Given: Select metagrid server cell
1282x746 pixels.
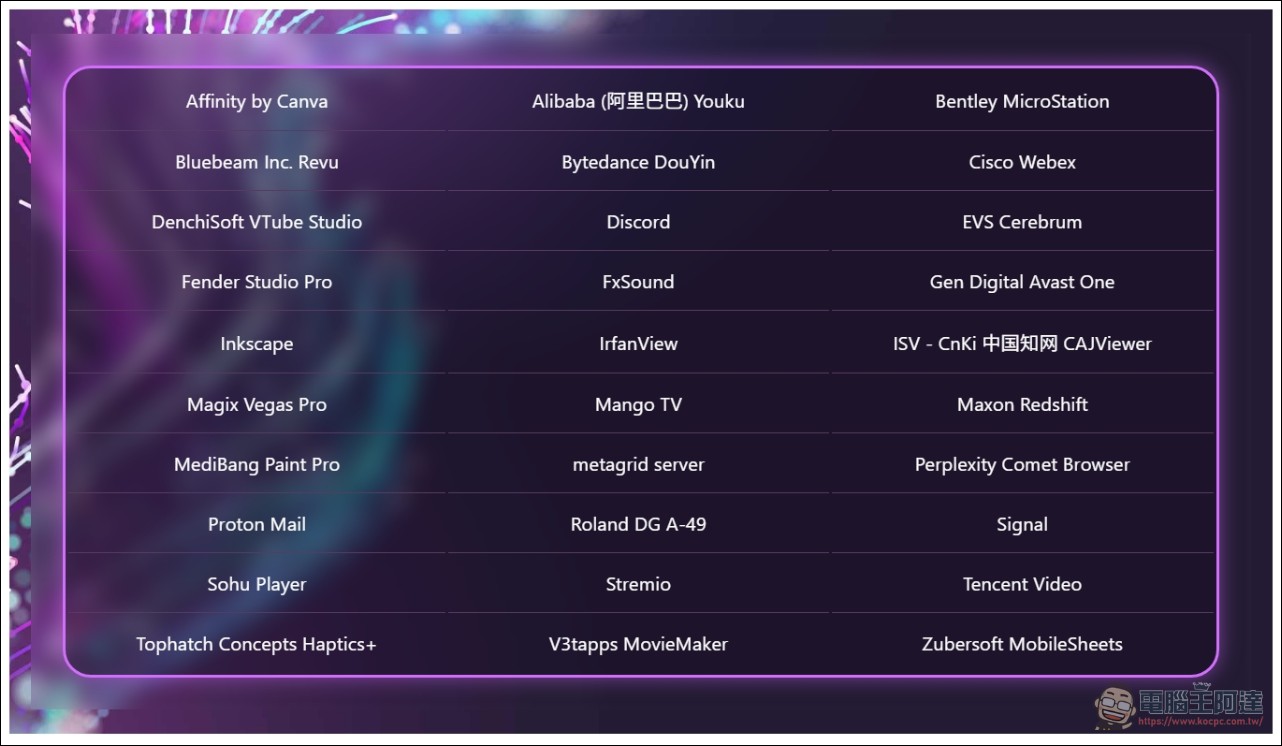Looking at the screenshot, I should pos(638,464).
